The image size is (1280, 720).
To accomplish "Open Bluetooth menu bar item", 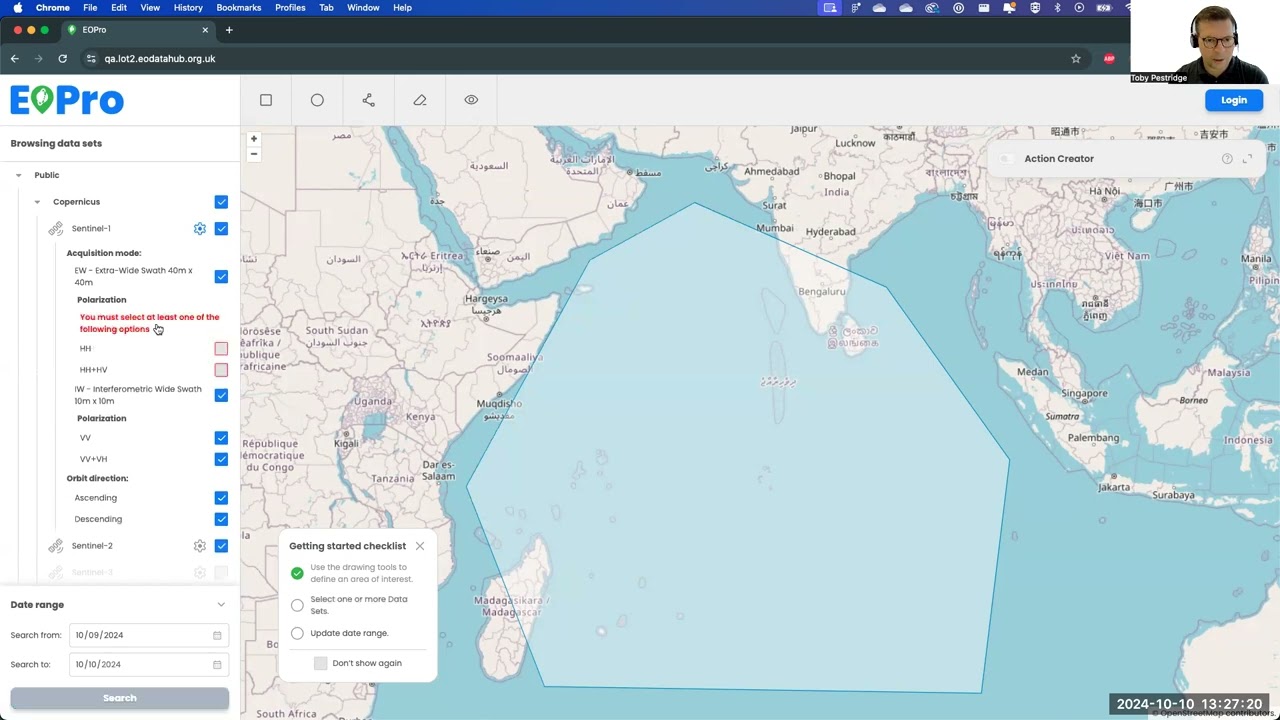I will 1057,8.
